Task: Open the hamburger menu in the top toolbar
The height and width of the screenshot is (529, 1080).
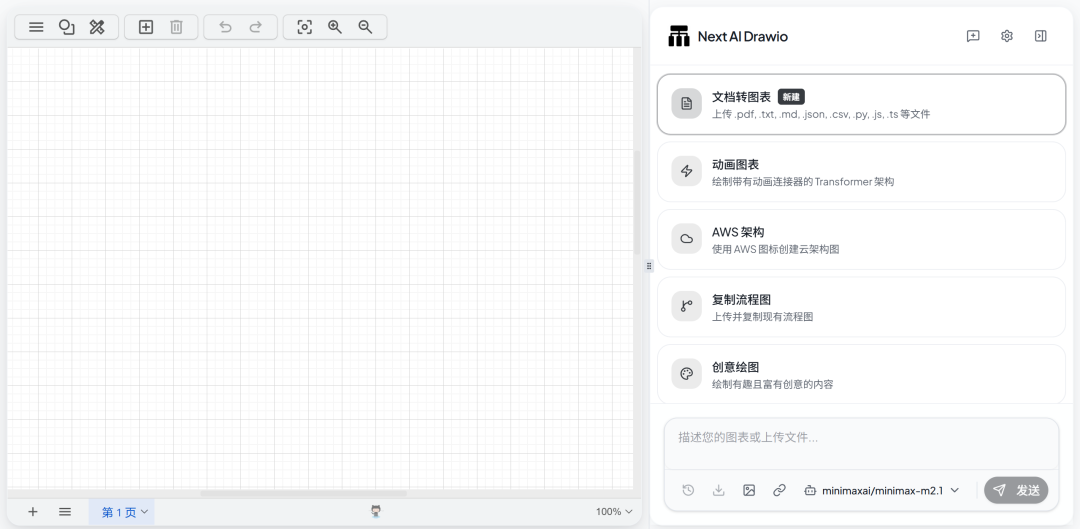Action: point(36,27)
